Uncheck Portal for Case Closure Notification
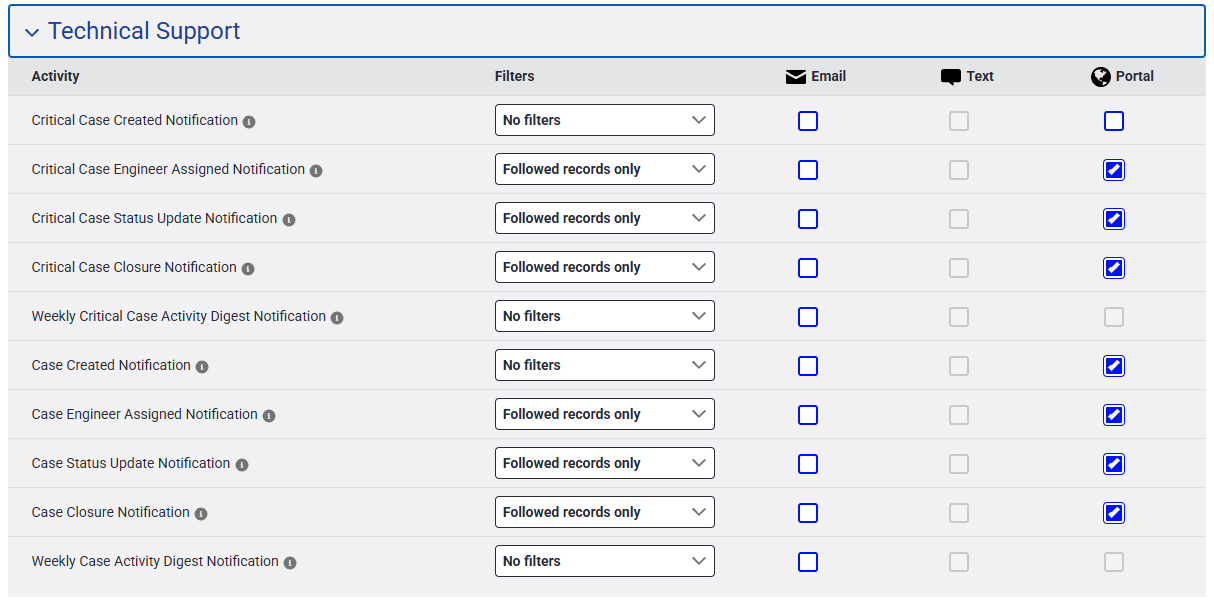This screenshot has height=603, width=1214. coord(1114,513)
